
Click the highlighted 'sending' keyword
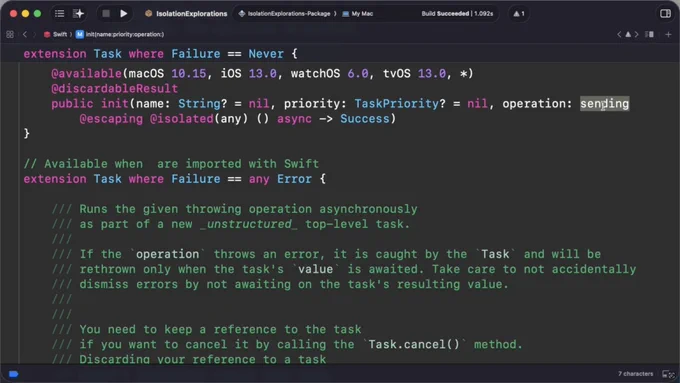605,104
